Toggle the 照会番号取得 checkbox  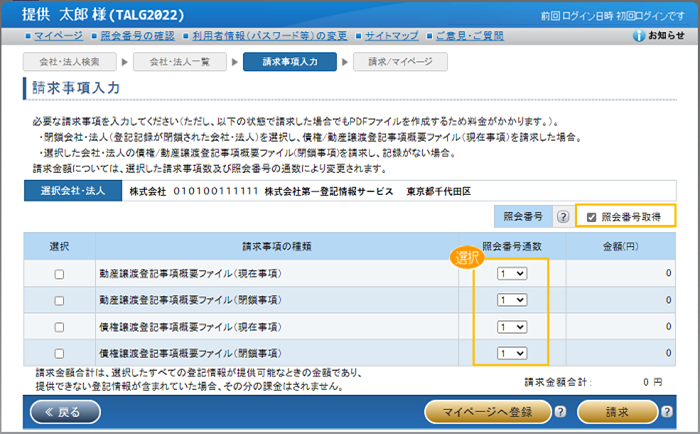tap(592, 217)
